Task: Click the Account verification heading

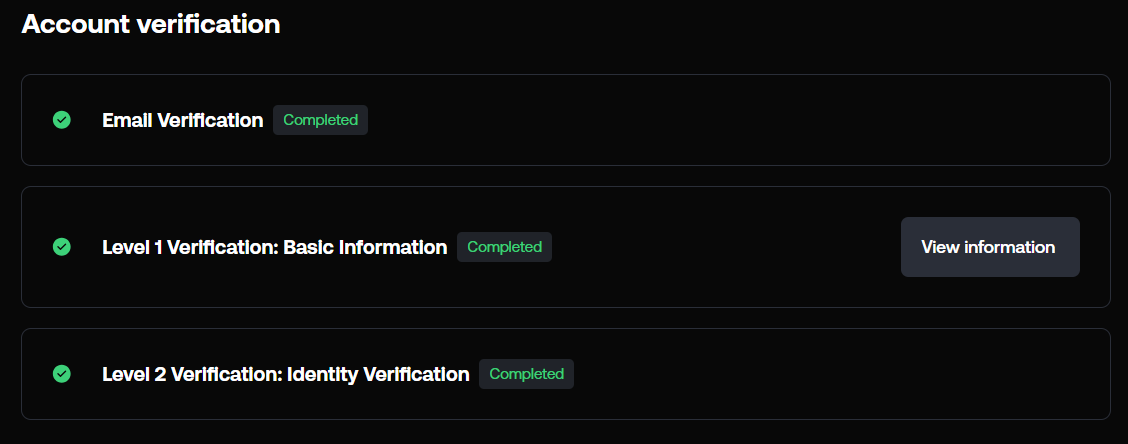Action: click(151, 24)
